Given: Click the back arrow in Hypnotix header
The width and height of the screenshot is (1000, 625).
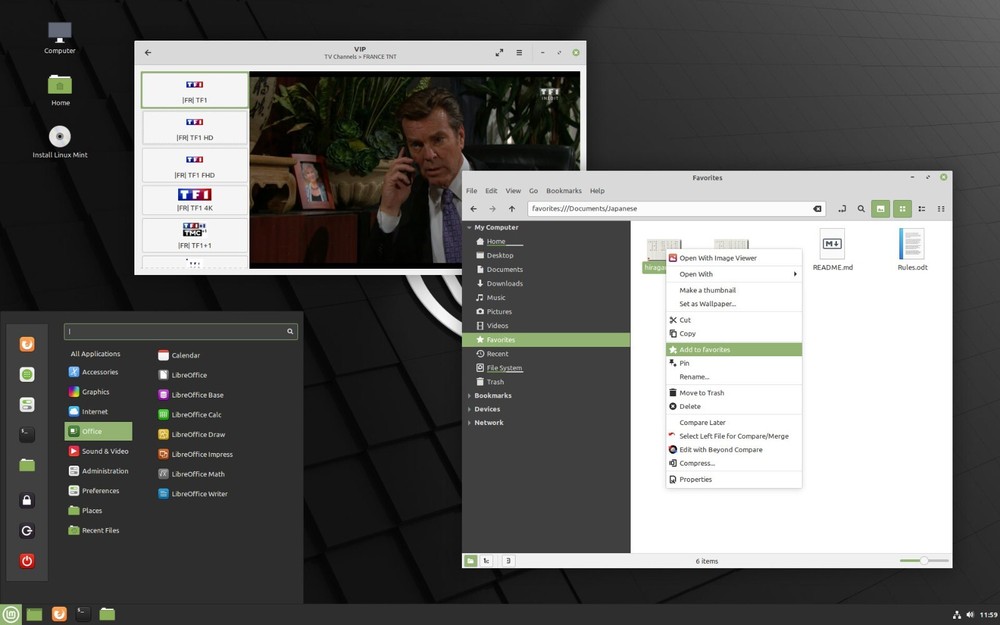Looking at the screenshot, I should click(x=147, y=51).
